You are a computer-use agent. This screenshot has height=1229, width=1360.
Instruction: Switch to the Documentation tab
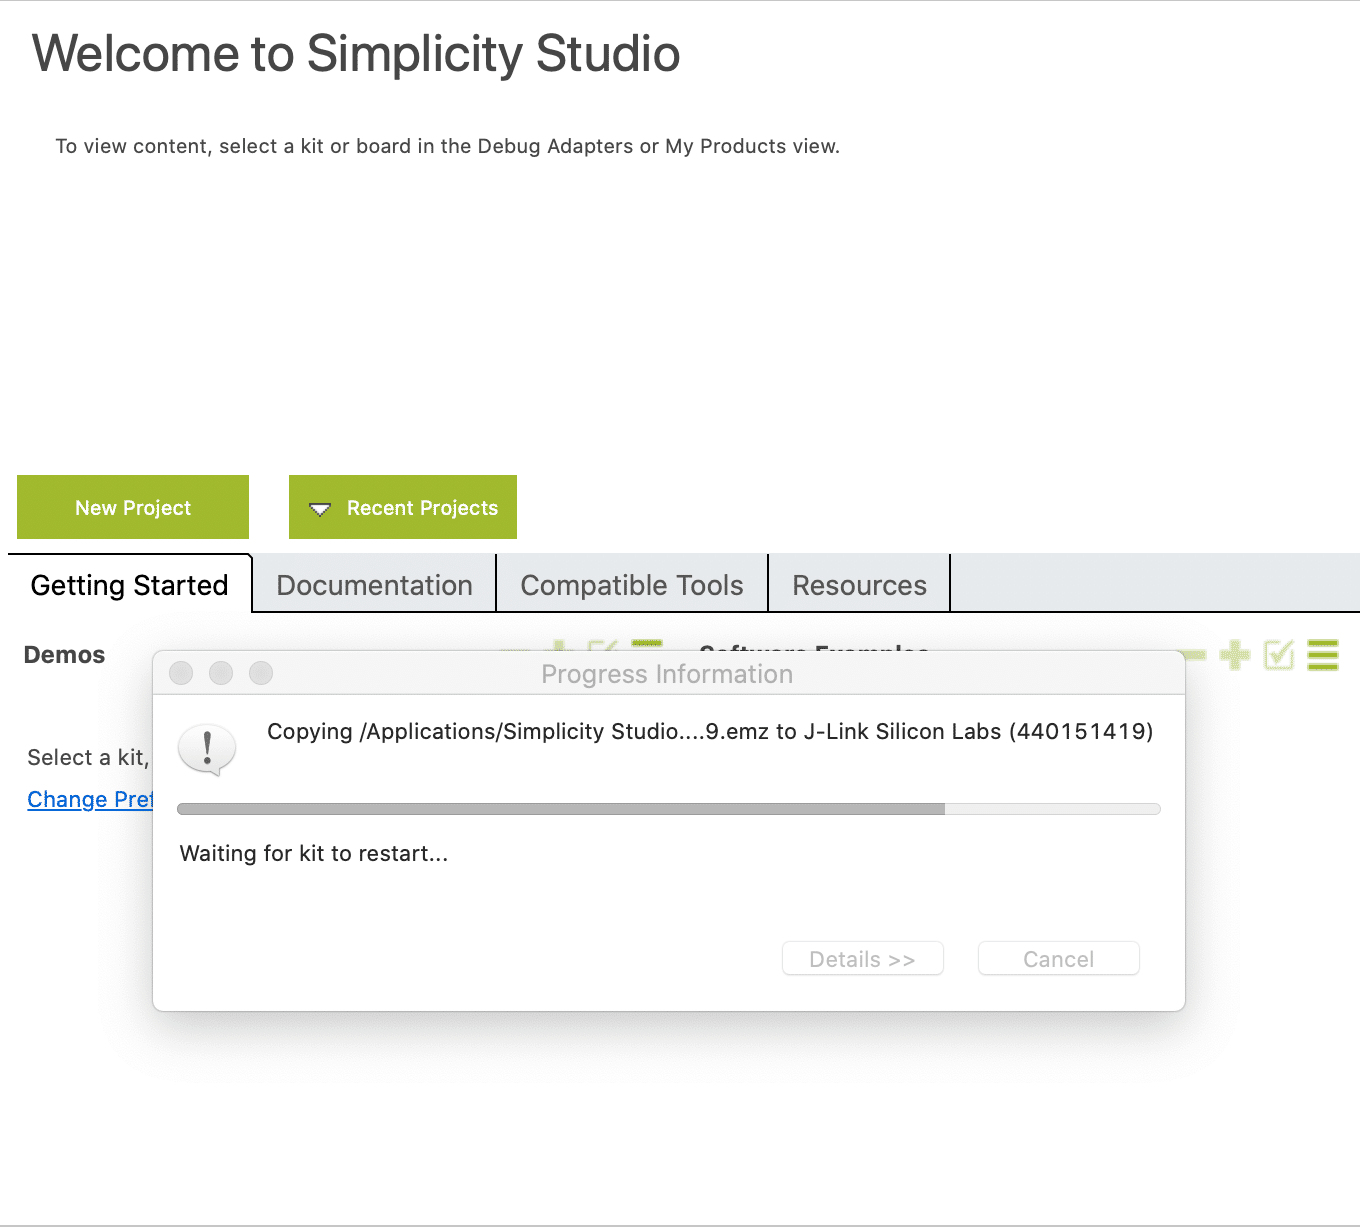(374, 584)
